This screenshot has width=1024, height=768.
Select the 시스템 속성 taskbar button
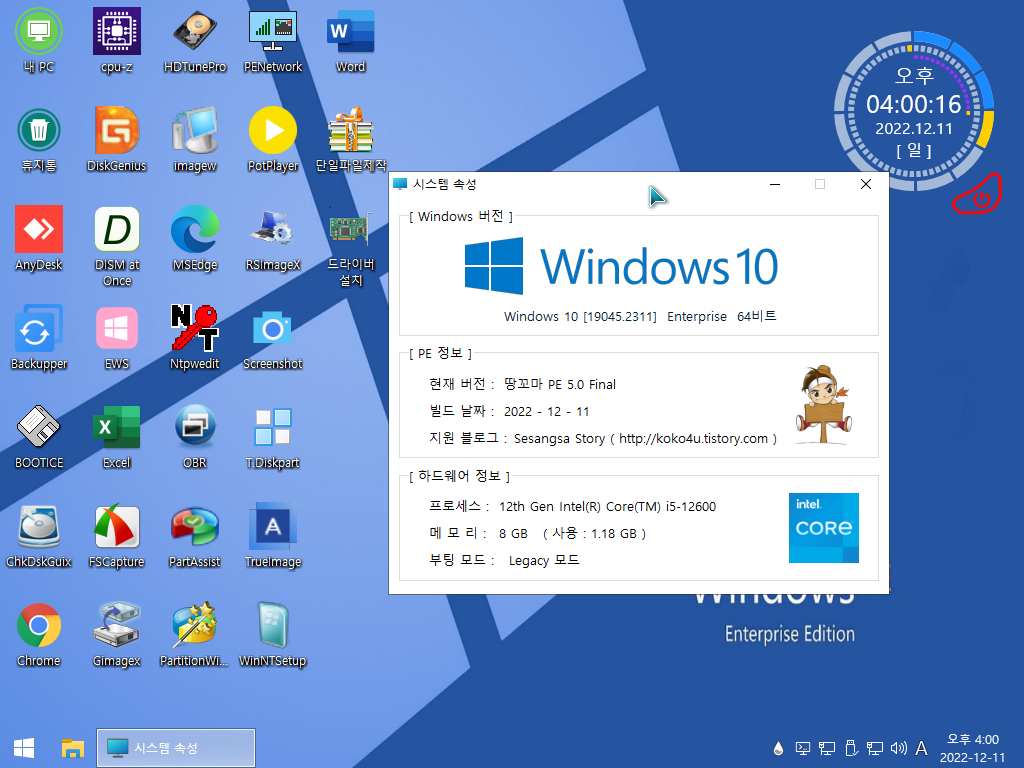click(176, 748)
